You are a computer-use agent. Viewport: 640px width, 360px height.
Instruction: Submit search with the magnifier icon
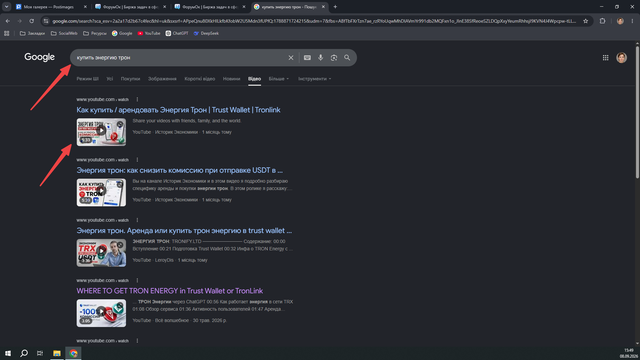(347, 58)
